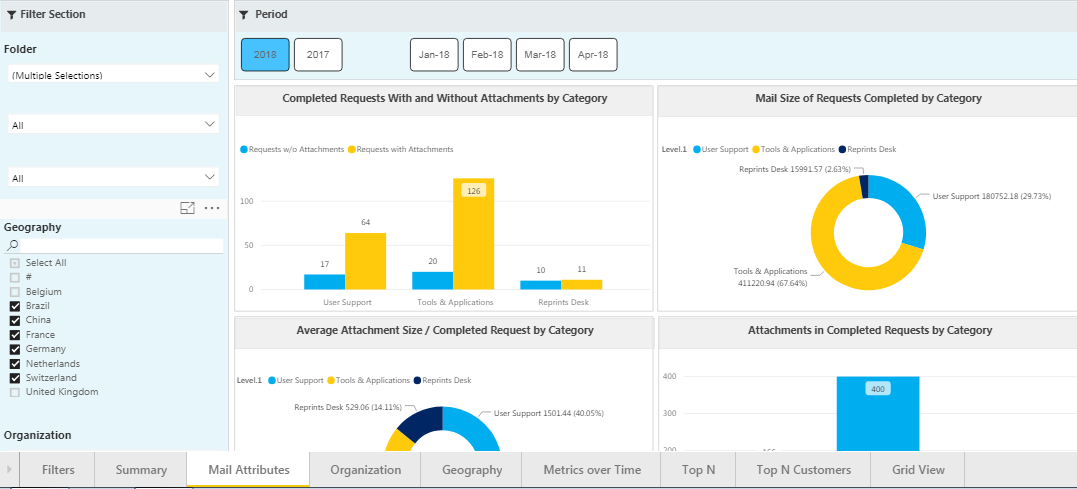1077x489 pixels.
Task: Click User Support legend swatch in Average Attachment chart
Action: tap(272, 380)
